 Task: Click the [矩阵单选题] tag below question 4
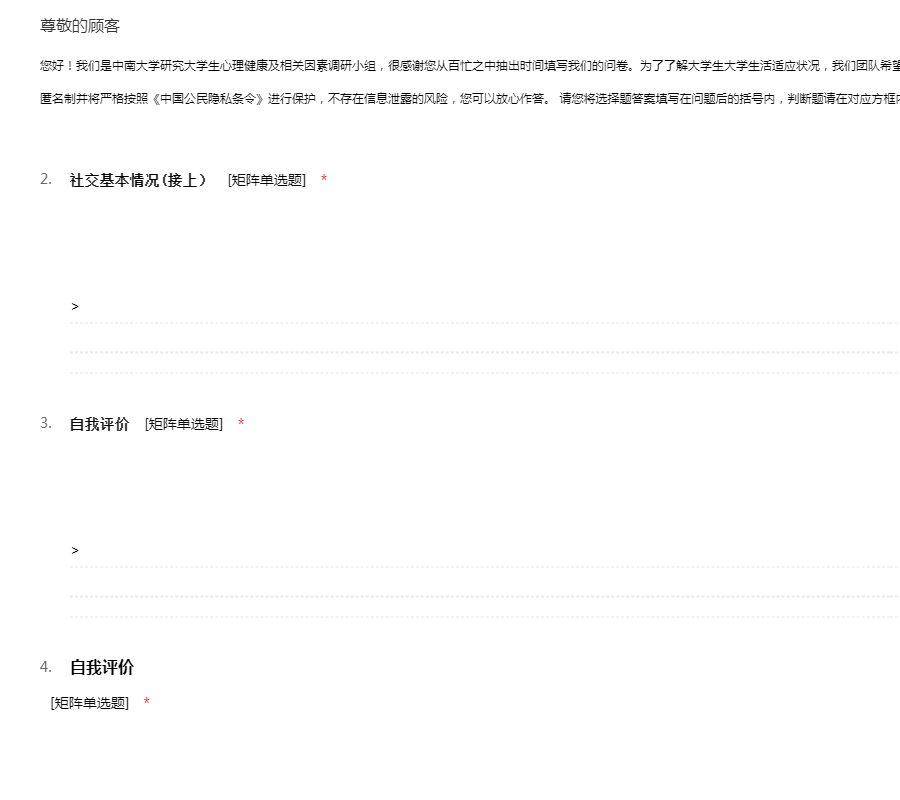90,703
